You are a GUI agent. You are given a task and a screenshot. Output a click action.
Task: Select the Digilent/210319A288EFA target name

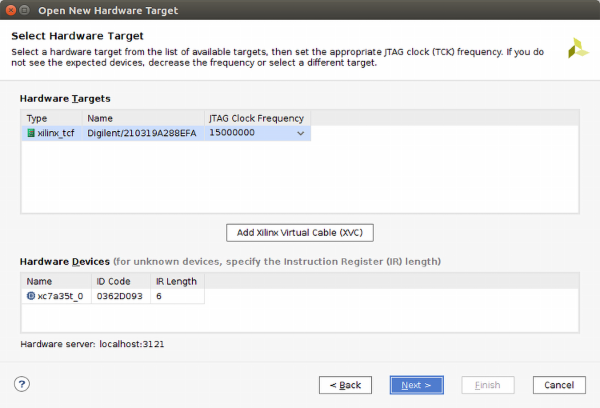(143, 133)
